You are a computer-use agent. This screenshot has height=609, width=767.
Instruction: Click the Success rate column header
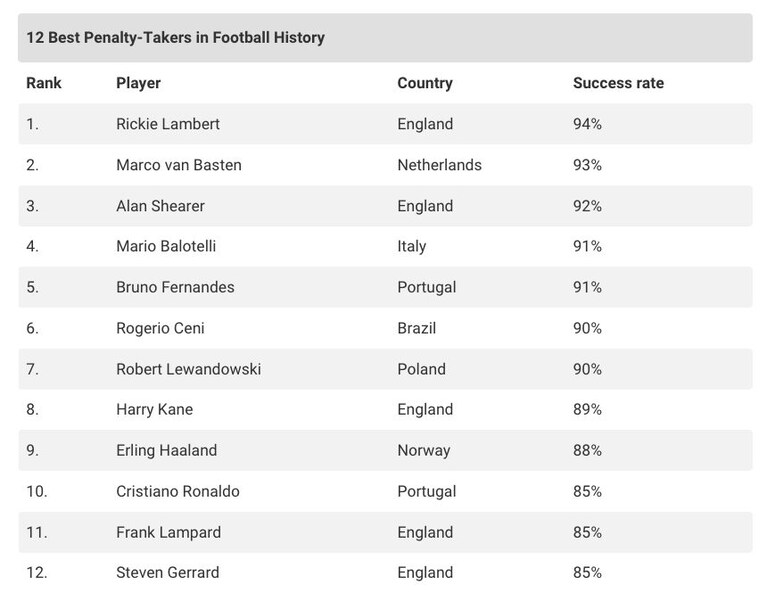pos(618,83)
